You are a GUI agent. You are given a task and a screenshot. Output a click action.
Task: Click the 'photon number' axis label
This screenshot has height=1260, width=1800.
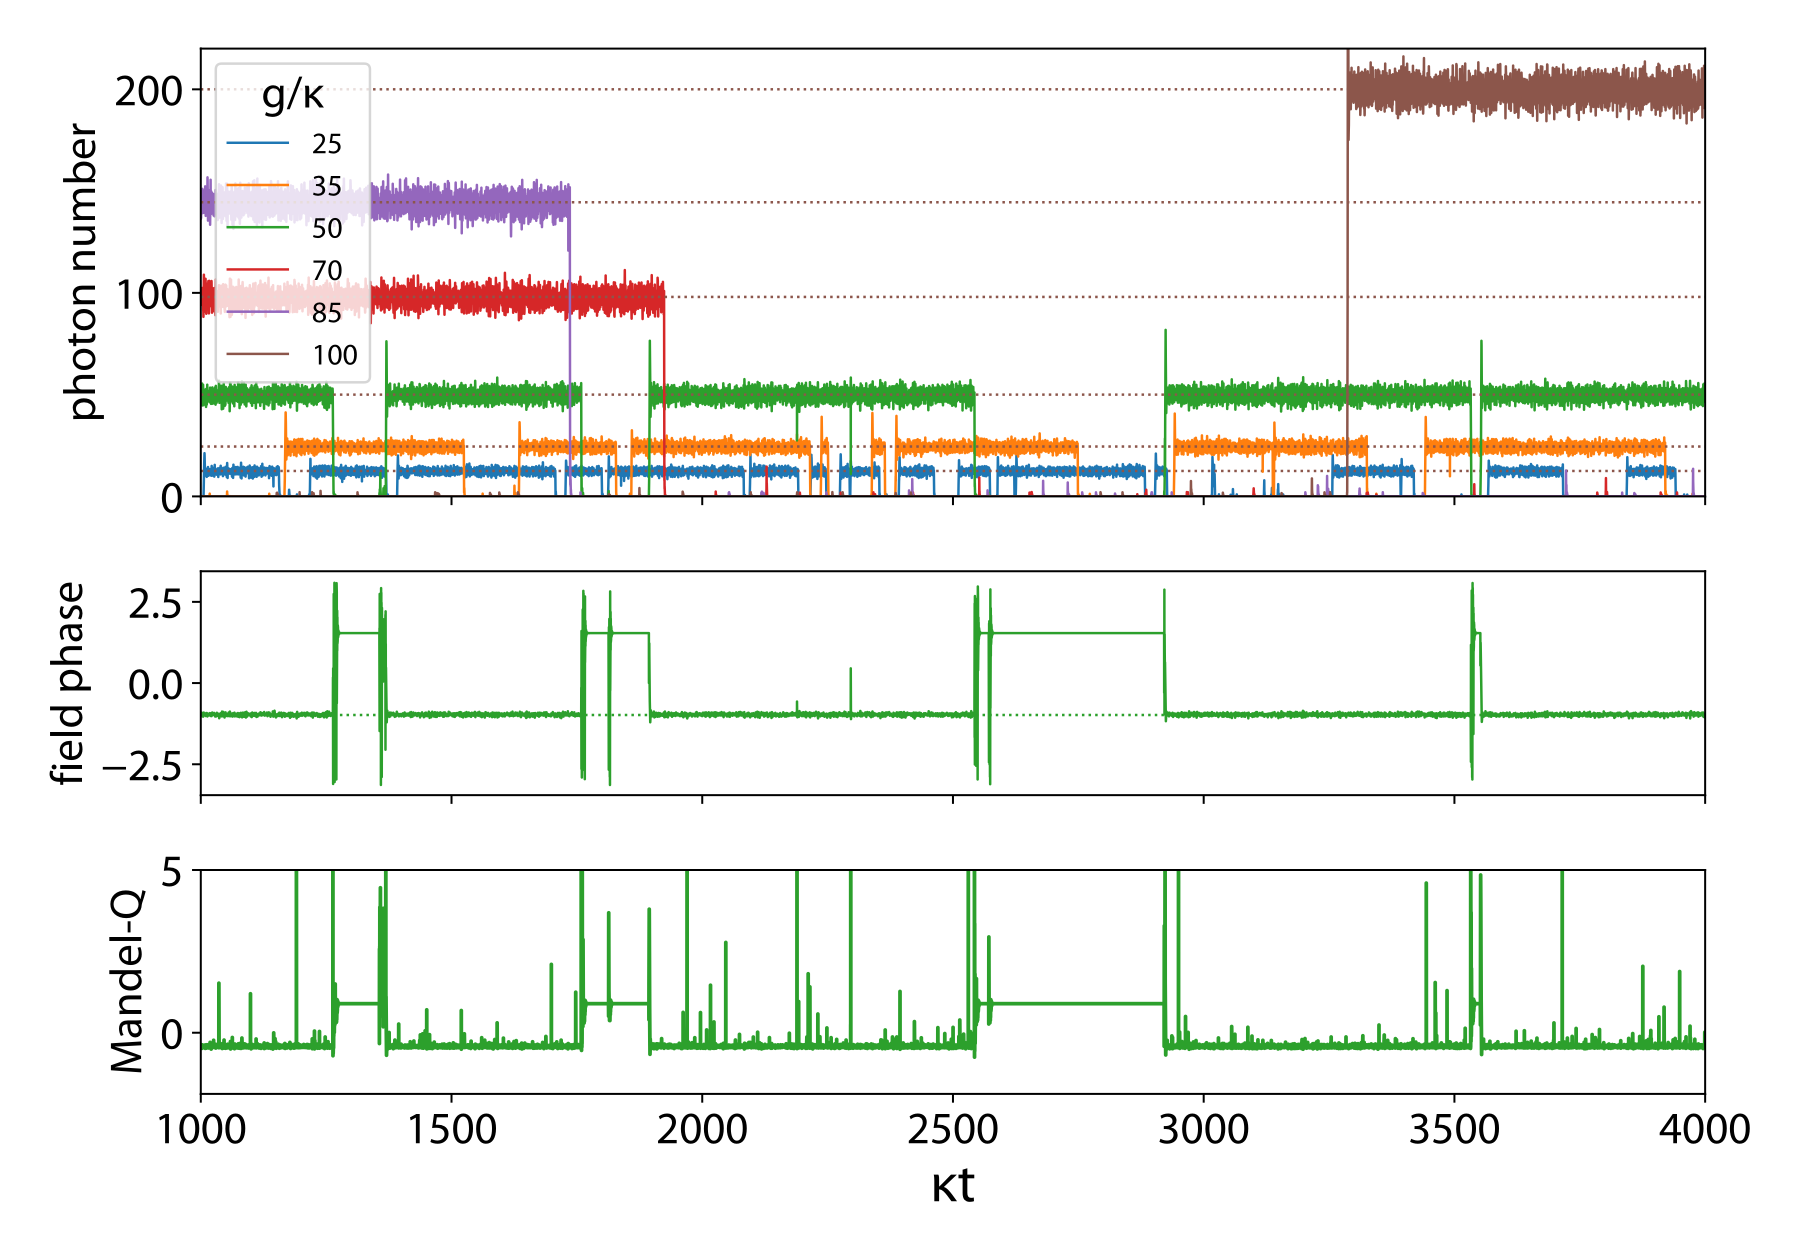coord(83,272)
